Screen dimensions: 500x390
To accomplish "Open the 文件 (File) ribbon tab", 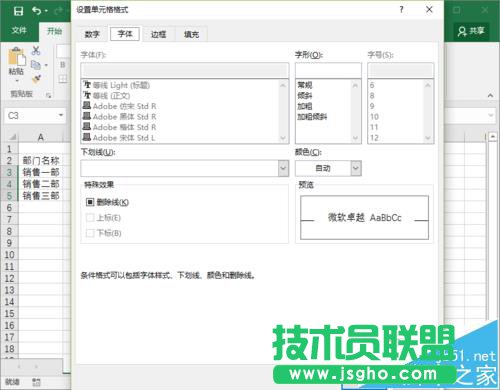I will pos(19,31).
